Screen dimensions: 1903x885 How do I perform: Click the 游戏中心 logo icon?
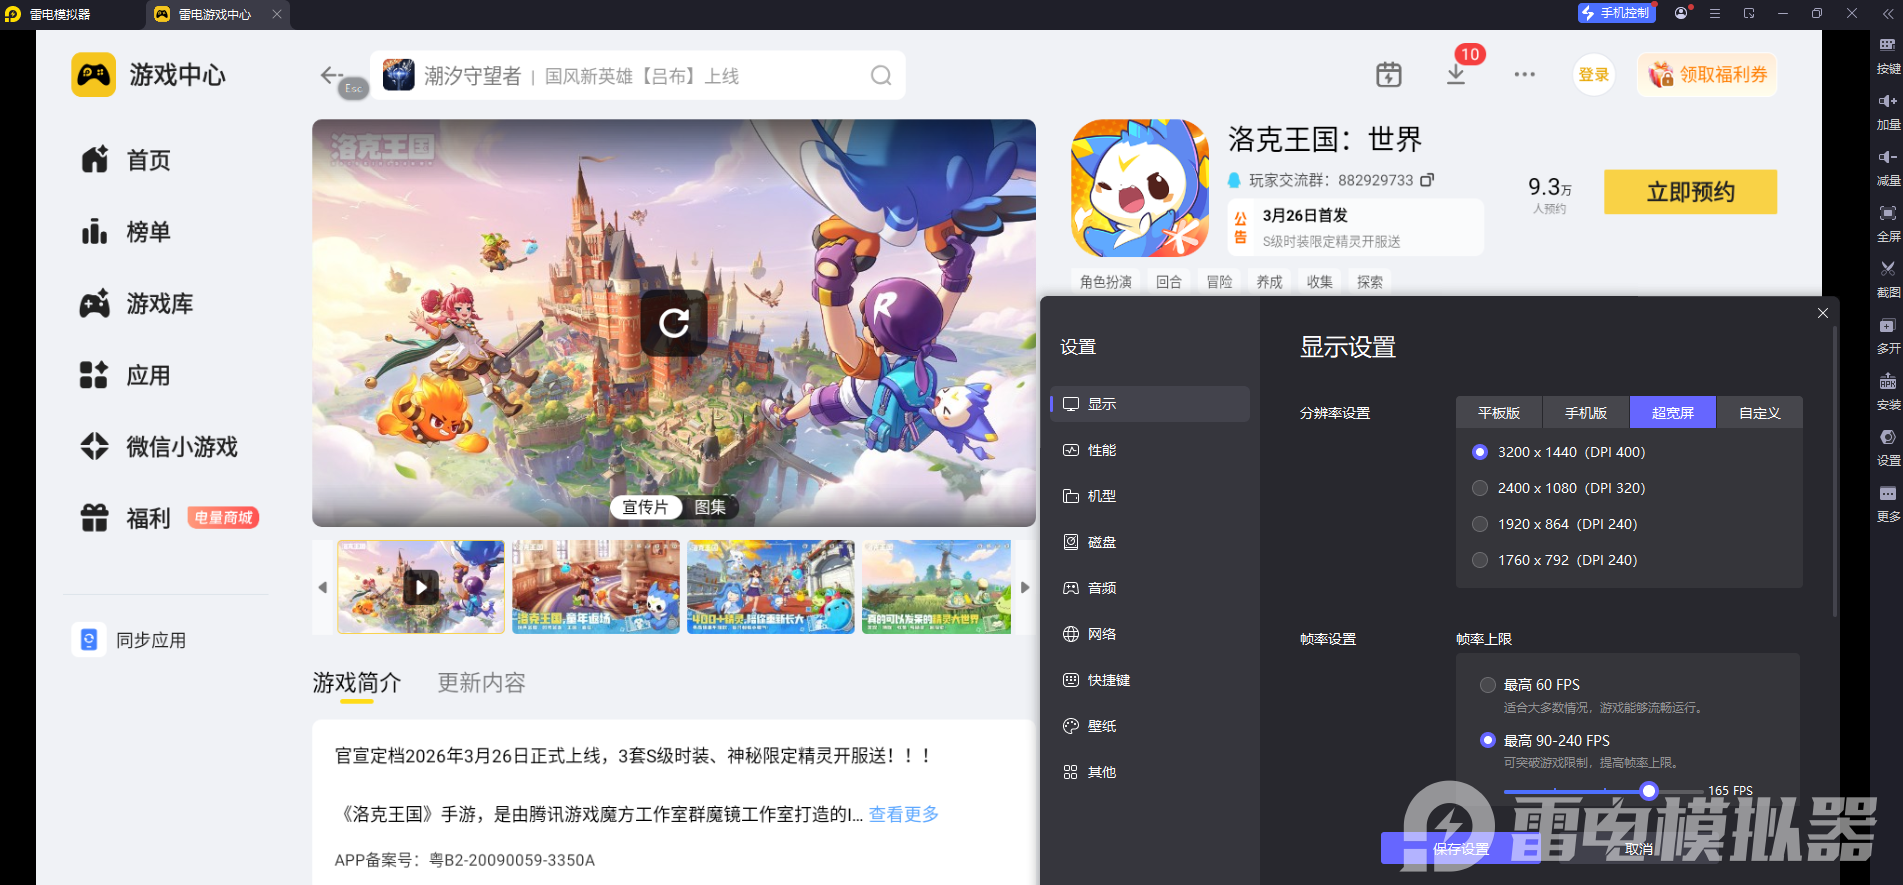94,75
